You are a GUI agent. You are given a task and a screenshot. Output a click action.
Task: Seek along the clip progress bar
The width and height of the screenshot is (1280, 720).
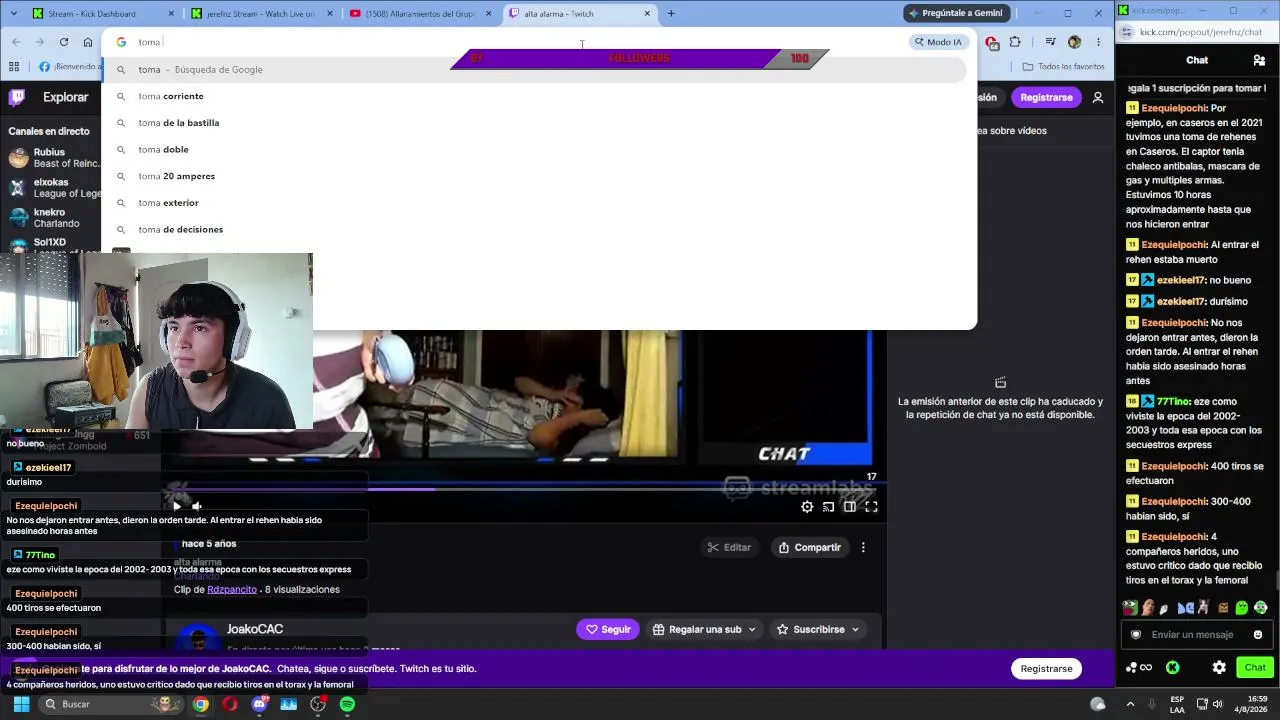pyautogui.click(x=524, y=489)
